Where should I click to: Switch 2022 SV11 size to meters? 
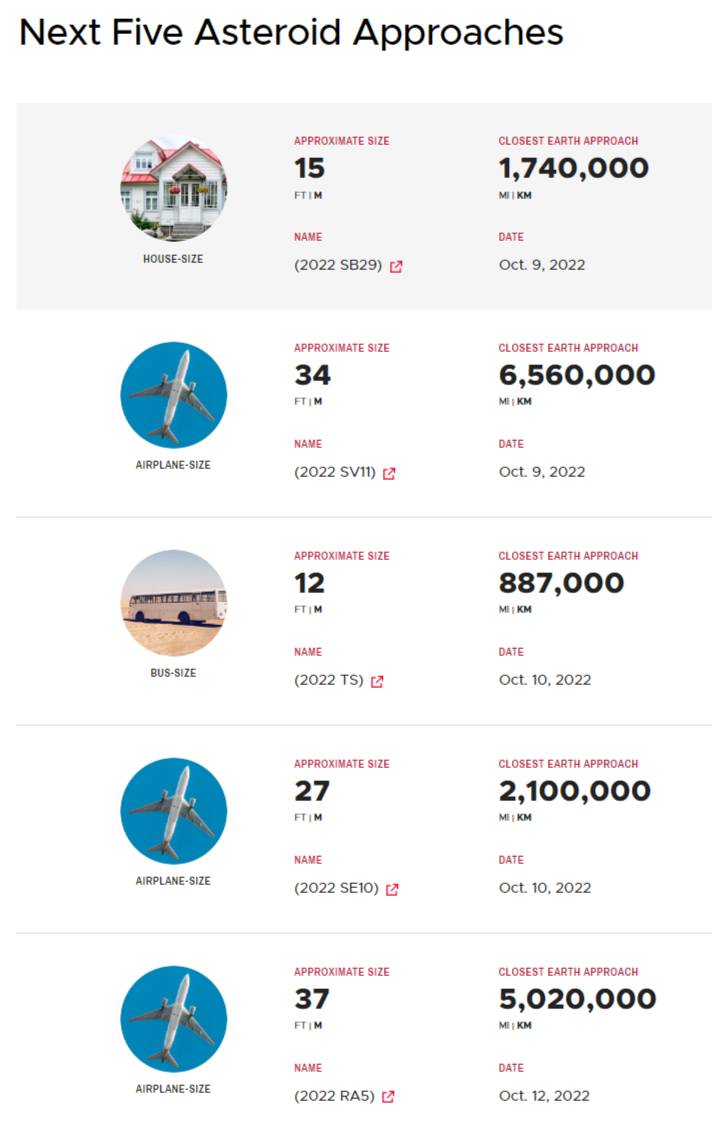click(x=318, y=402)
